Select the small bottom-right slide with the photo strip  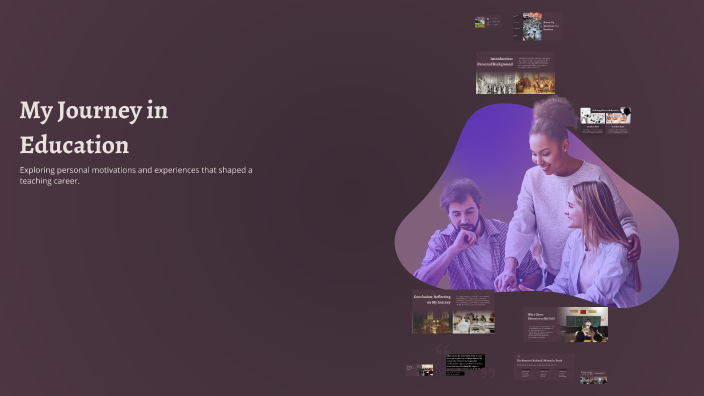coord(593,377)
